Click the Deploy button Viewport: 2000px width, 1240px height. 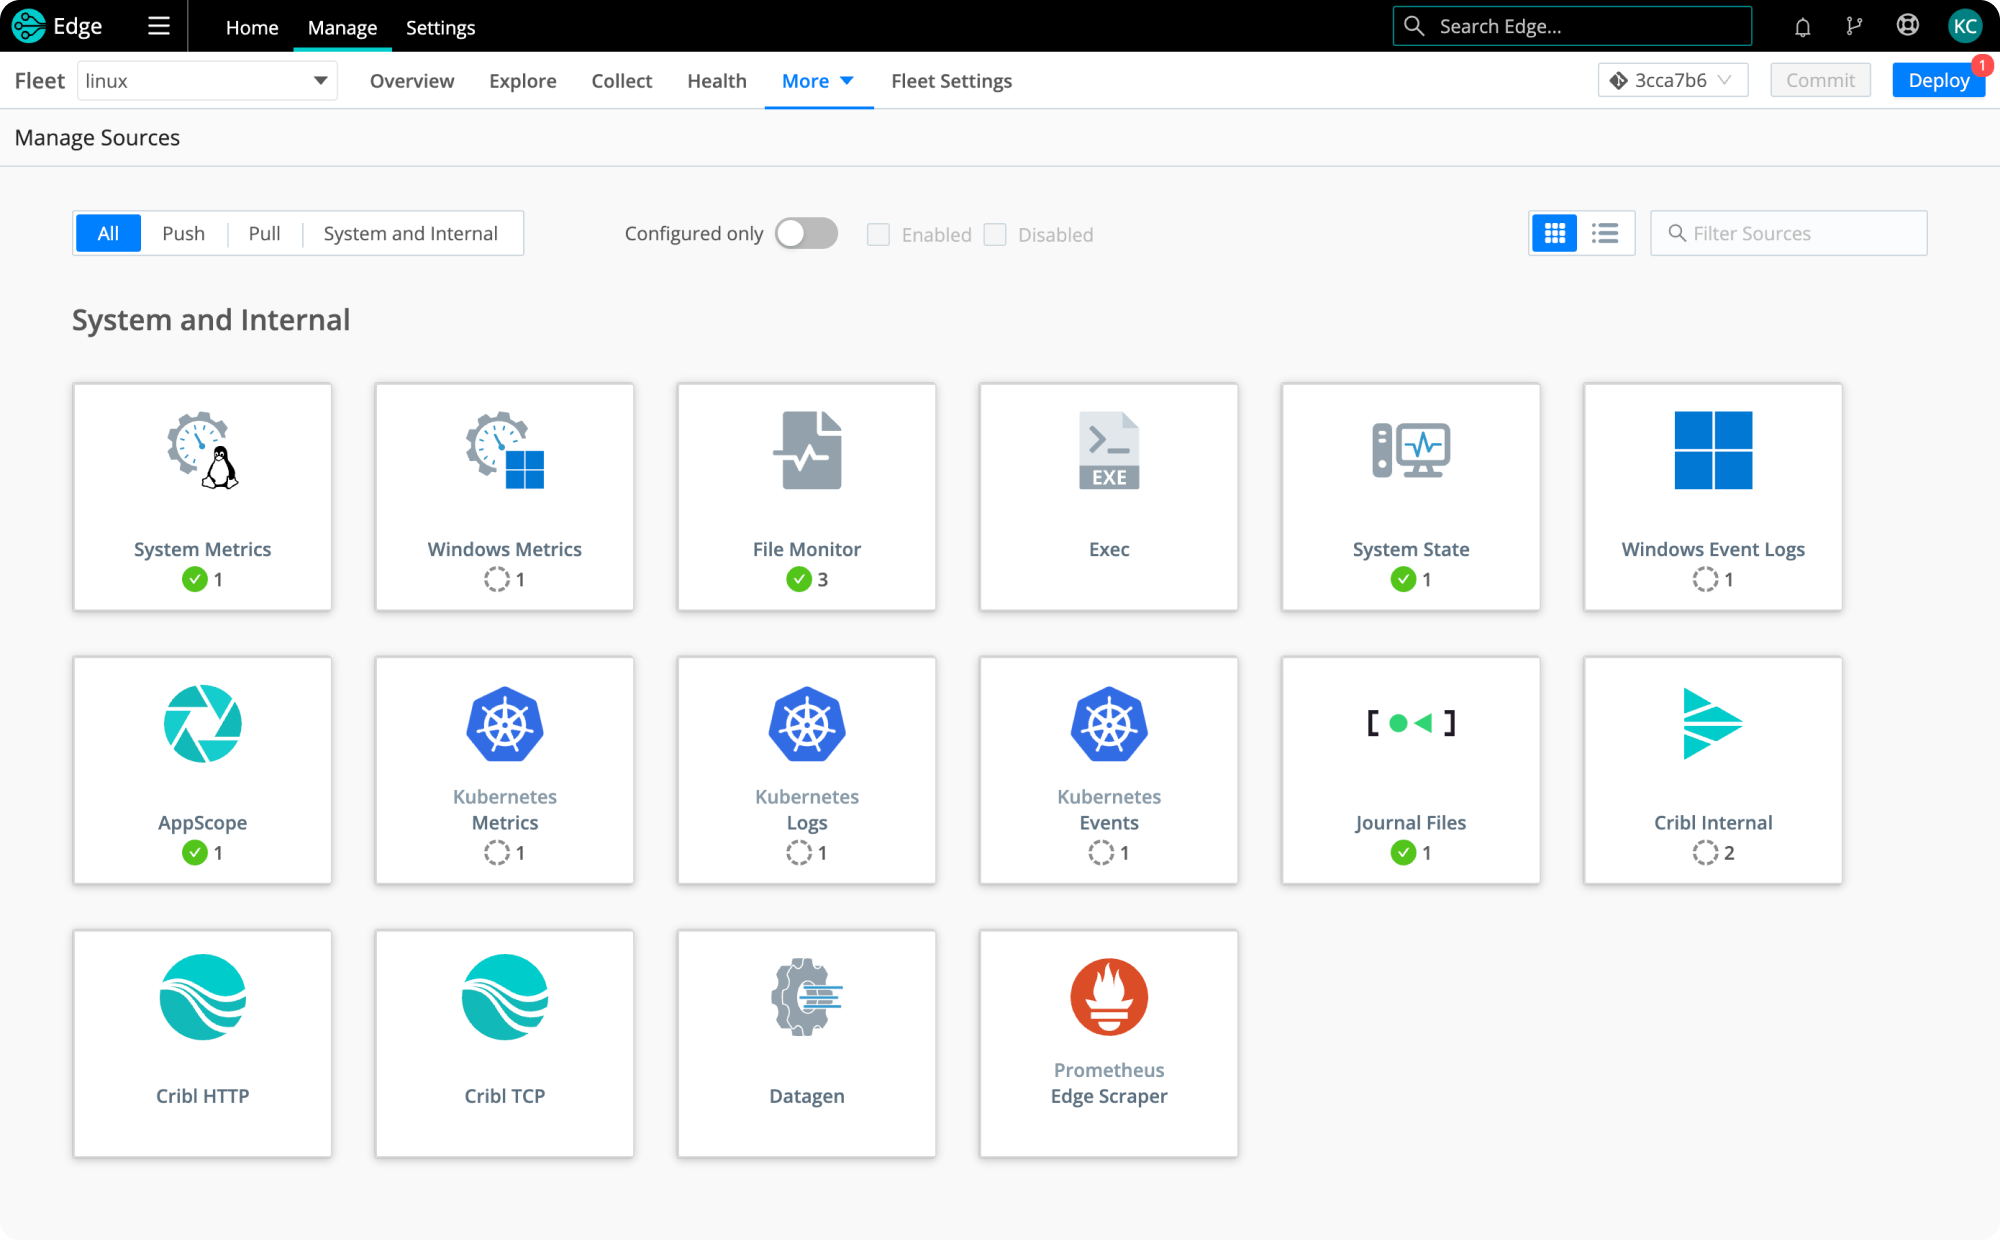[1938, 80]
